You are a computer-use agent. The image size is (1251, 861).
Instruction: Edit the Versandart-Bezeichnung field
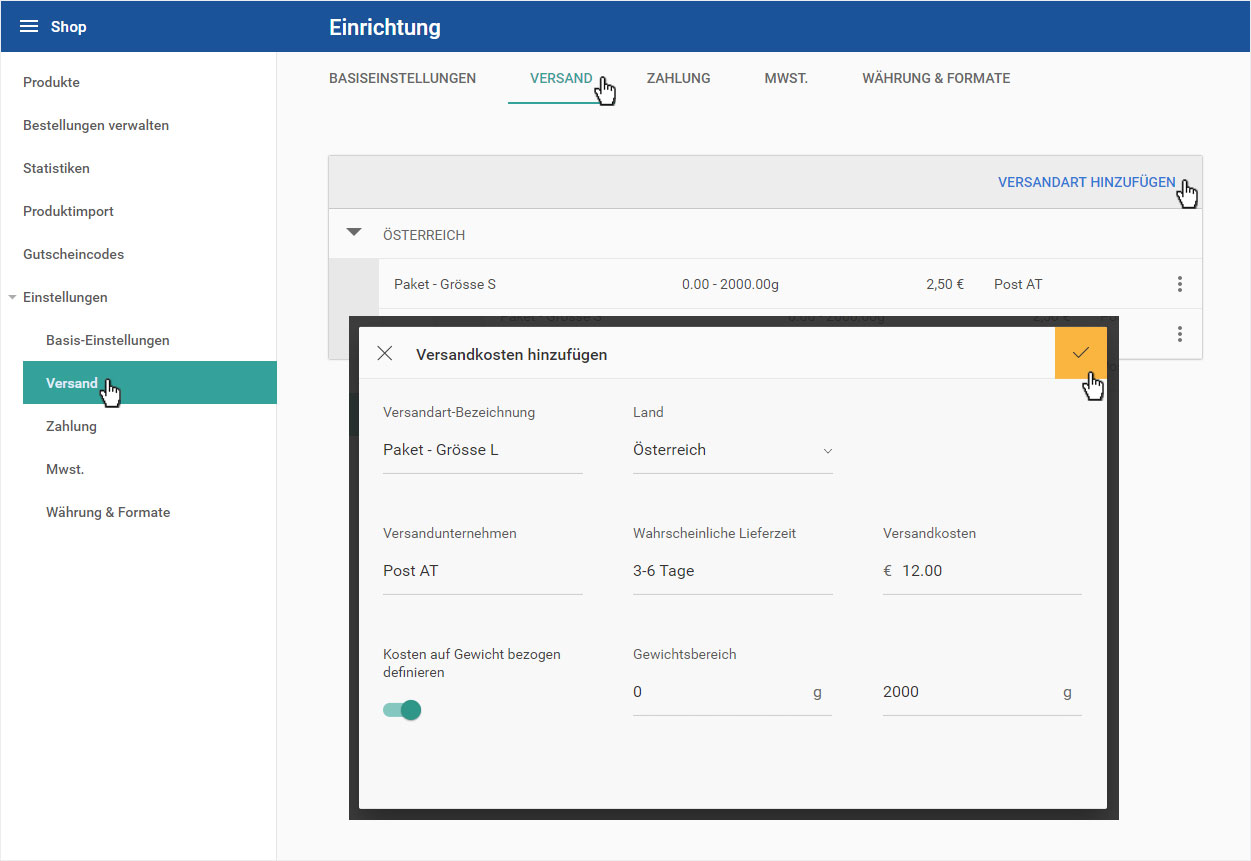click(x=483, y=450)
